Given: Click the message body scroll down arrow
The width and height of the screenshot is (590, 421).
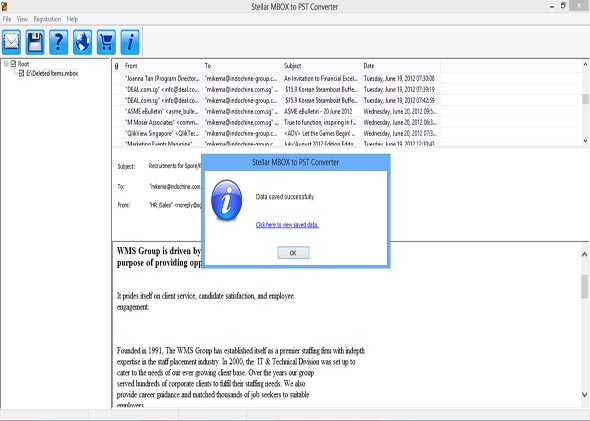Looking at the screenshot, I should point(584,395).
